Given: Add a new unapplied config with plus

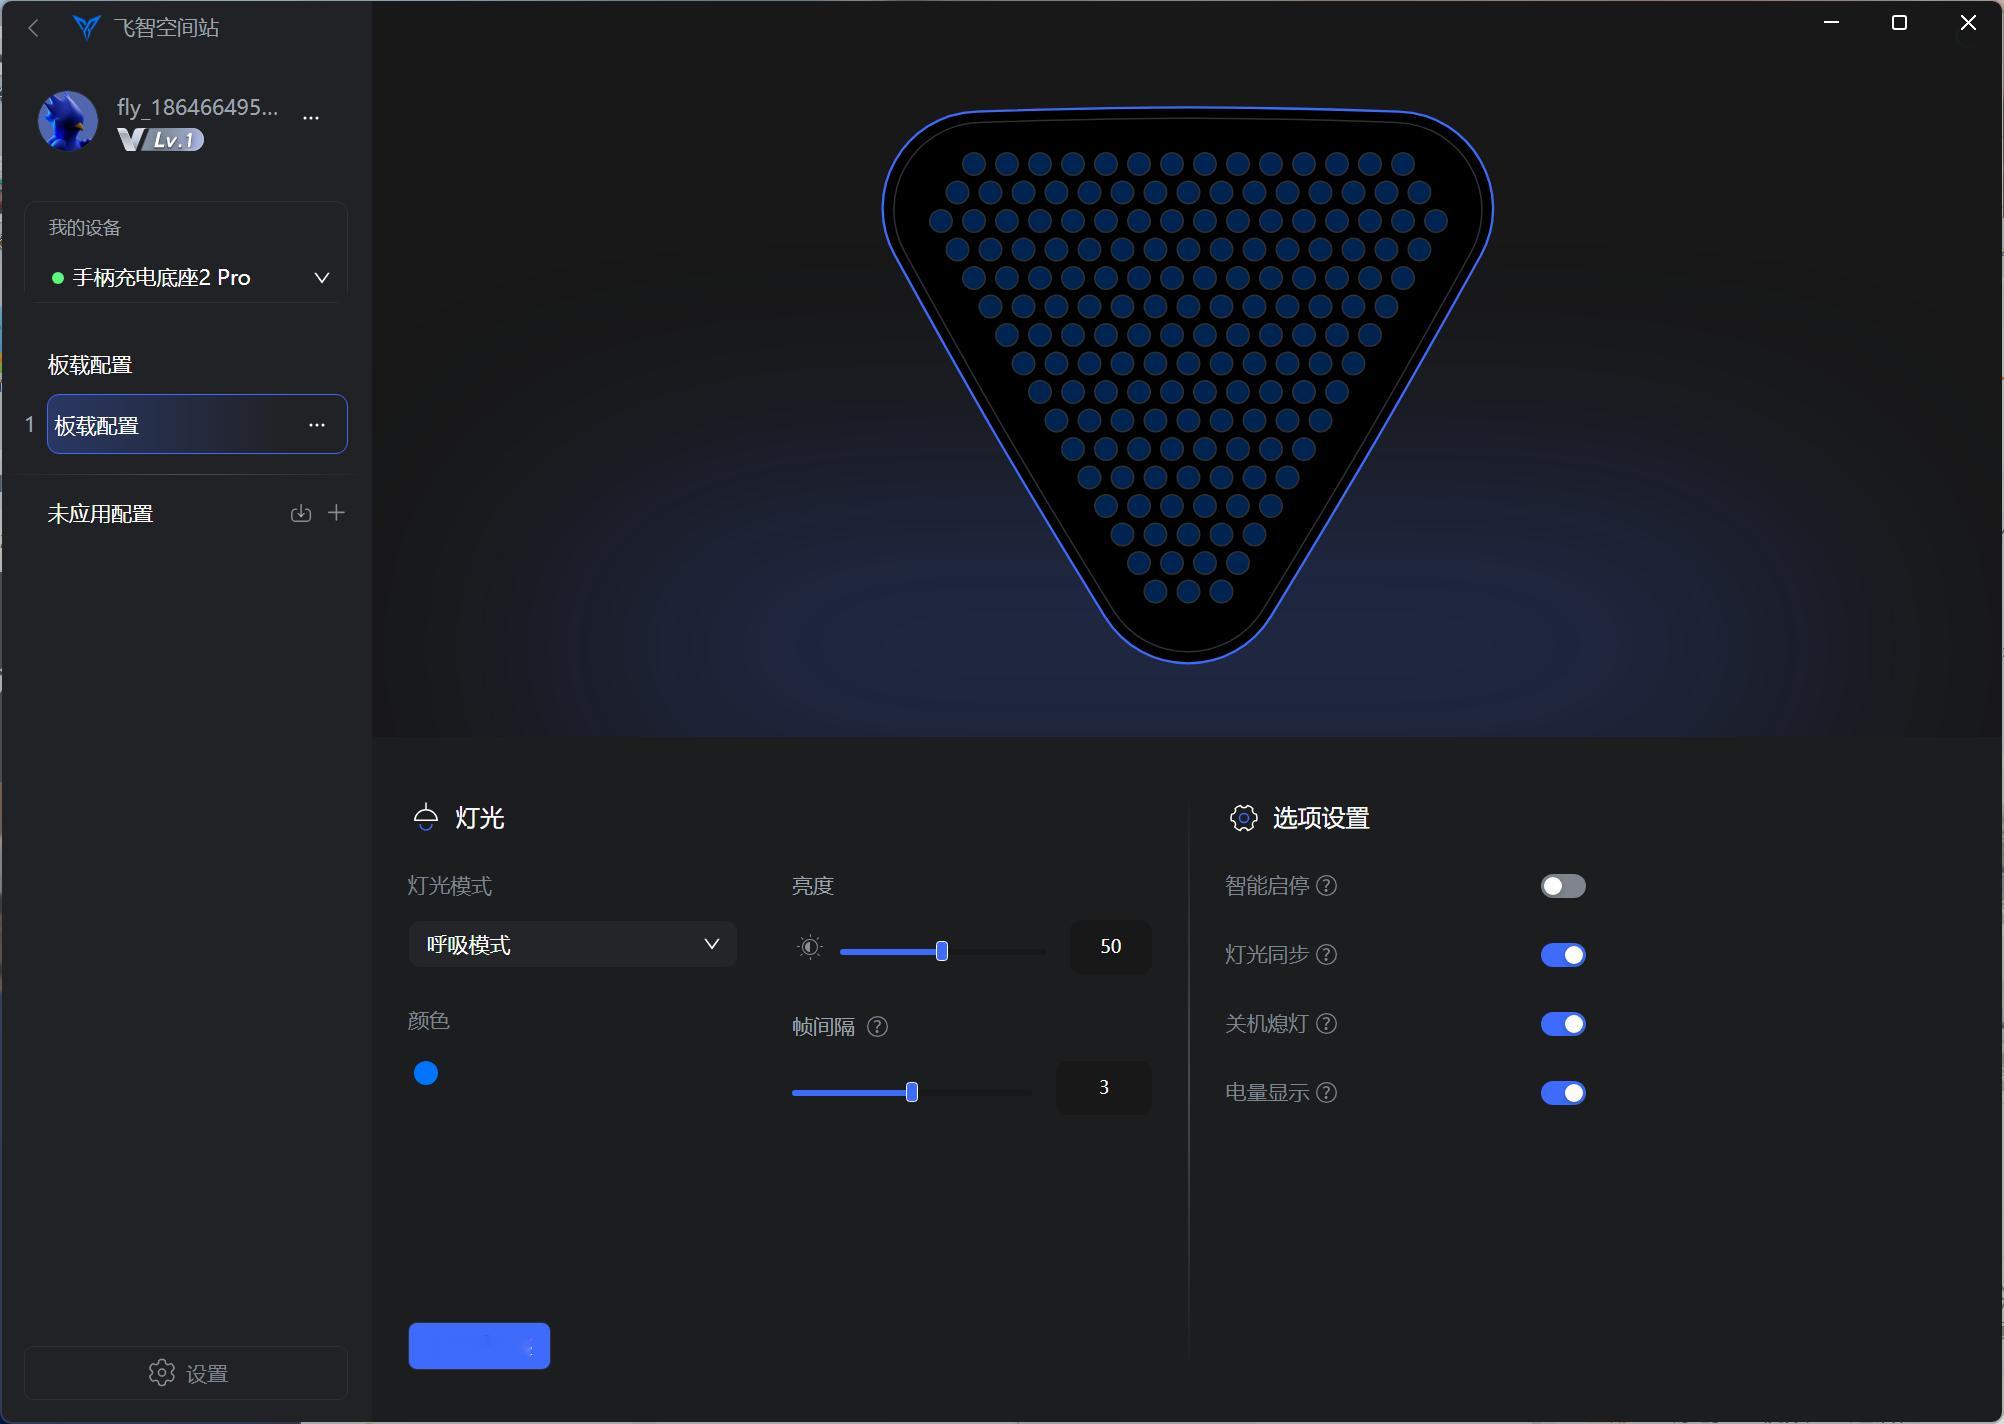Looking at the screenshot, I should (x=337, y=513).
